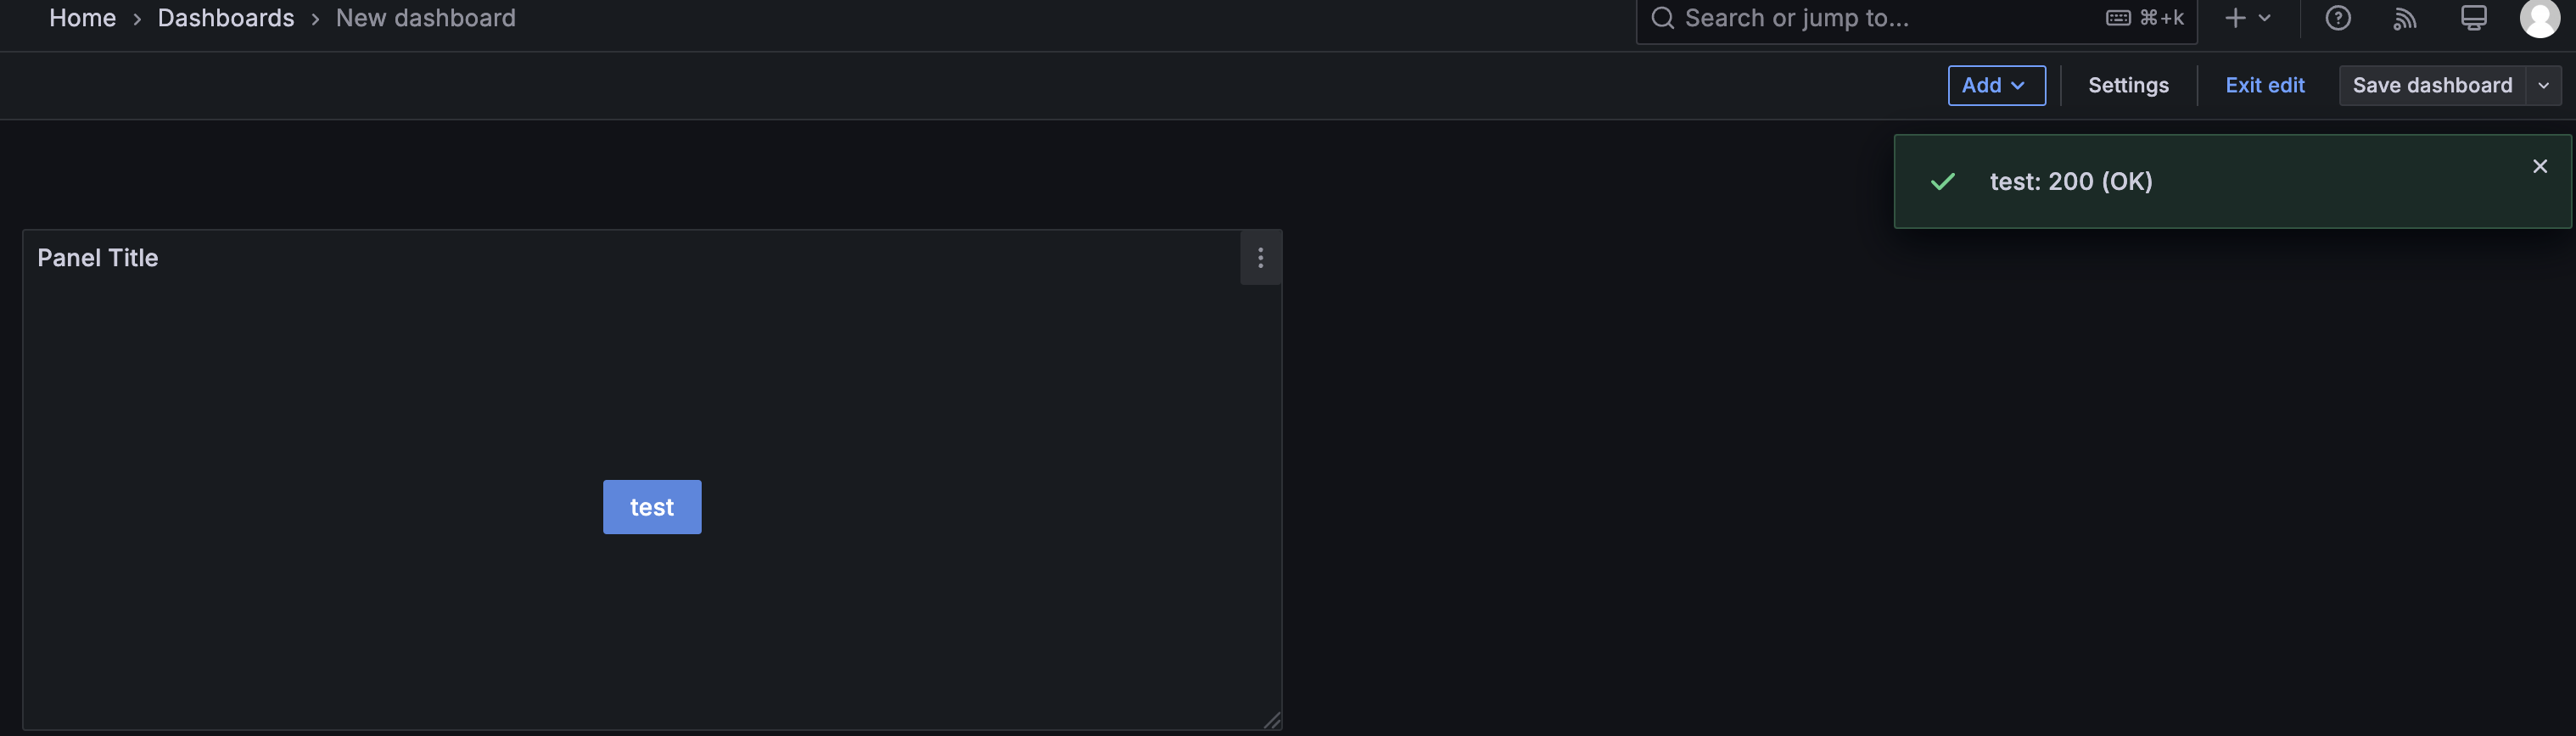Click the blue test button
The image size is (2576, 736).
click(x=651, y=507)
